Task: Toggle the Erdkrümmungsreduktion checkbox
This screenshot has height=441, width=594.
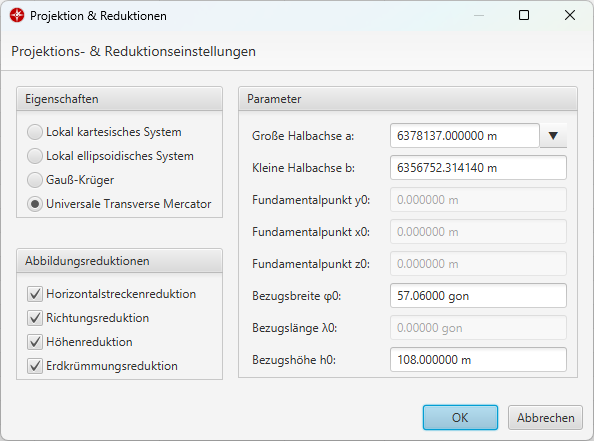Action: click(35, 366)
